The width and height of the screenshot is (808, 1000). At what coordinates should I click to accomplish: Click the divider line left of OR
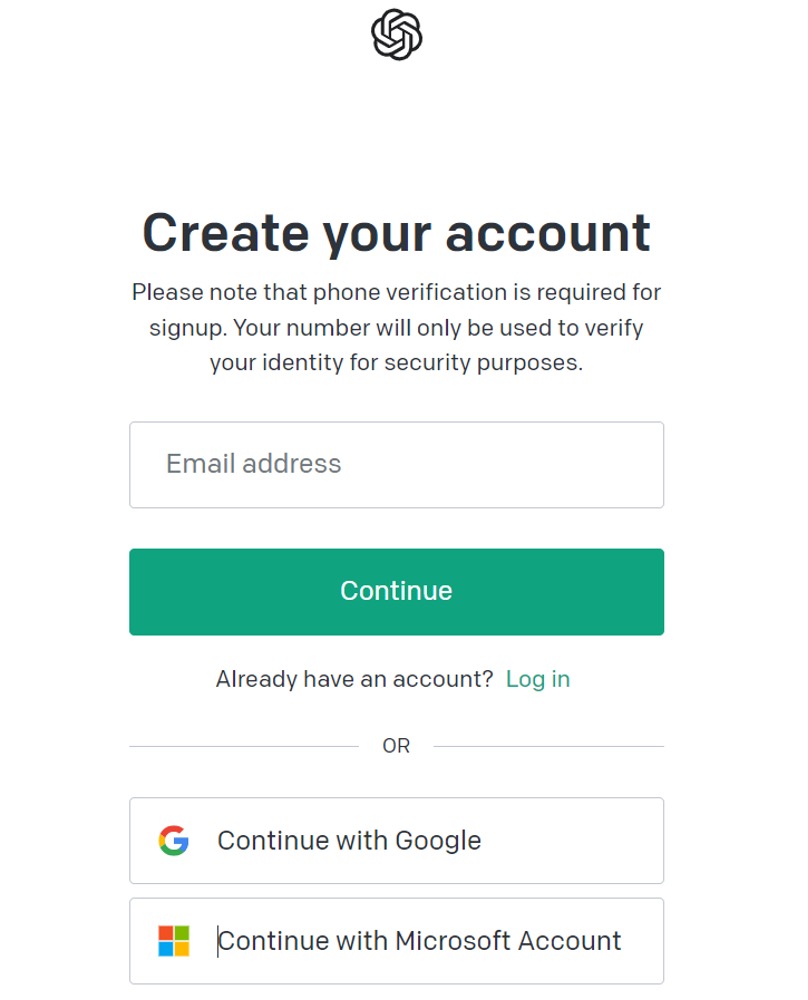243,746
